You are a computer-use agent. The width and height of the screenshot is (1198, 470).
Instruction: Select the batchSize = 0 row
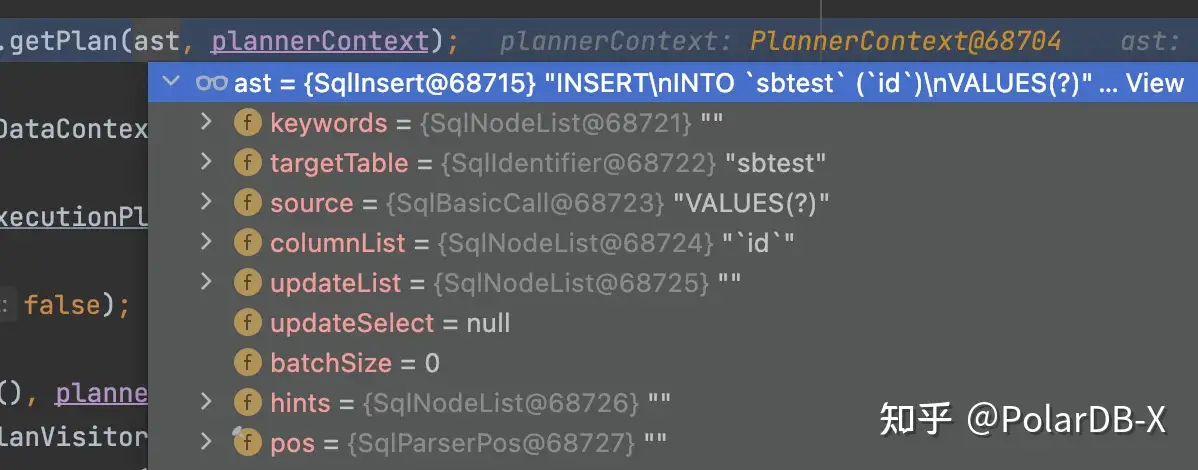[355, 363]
